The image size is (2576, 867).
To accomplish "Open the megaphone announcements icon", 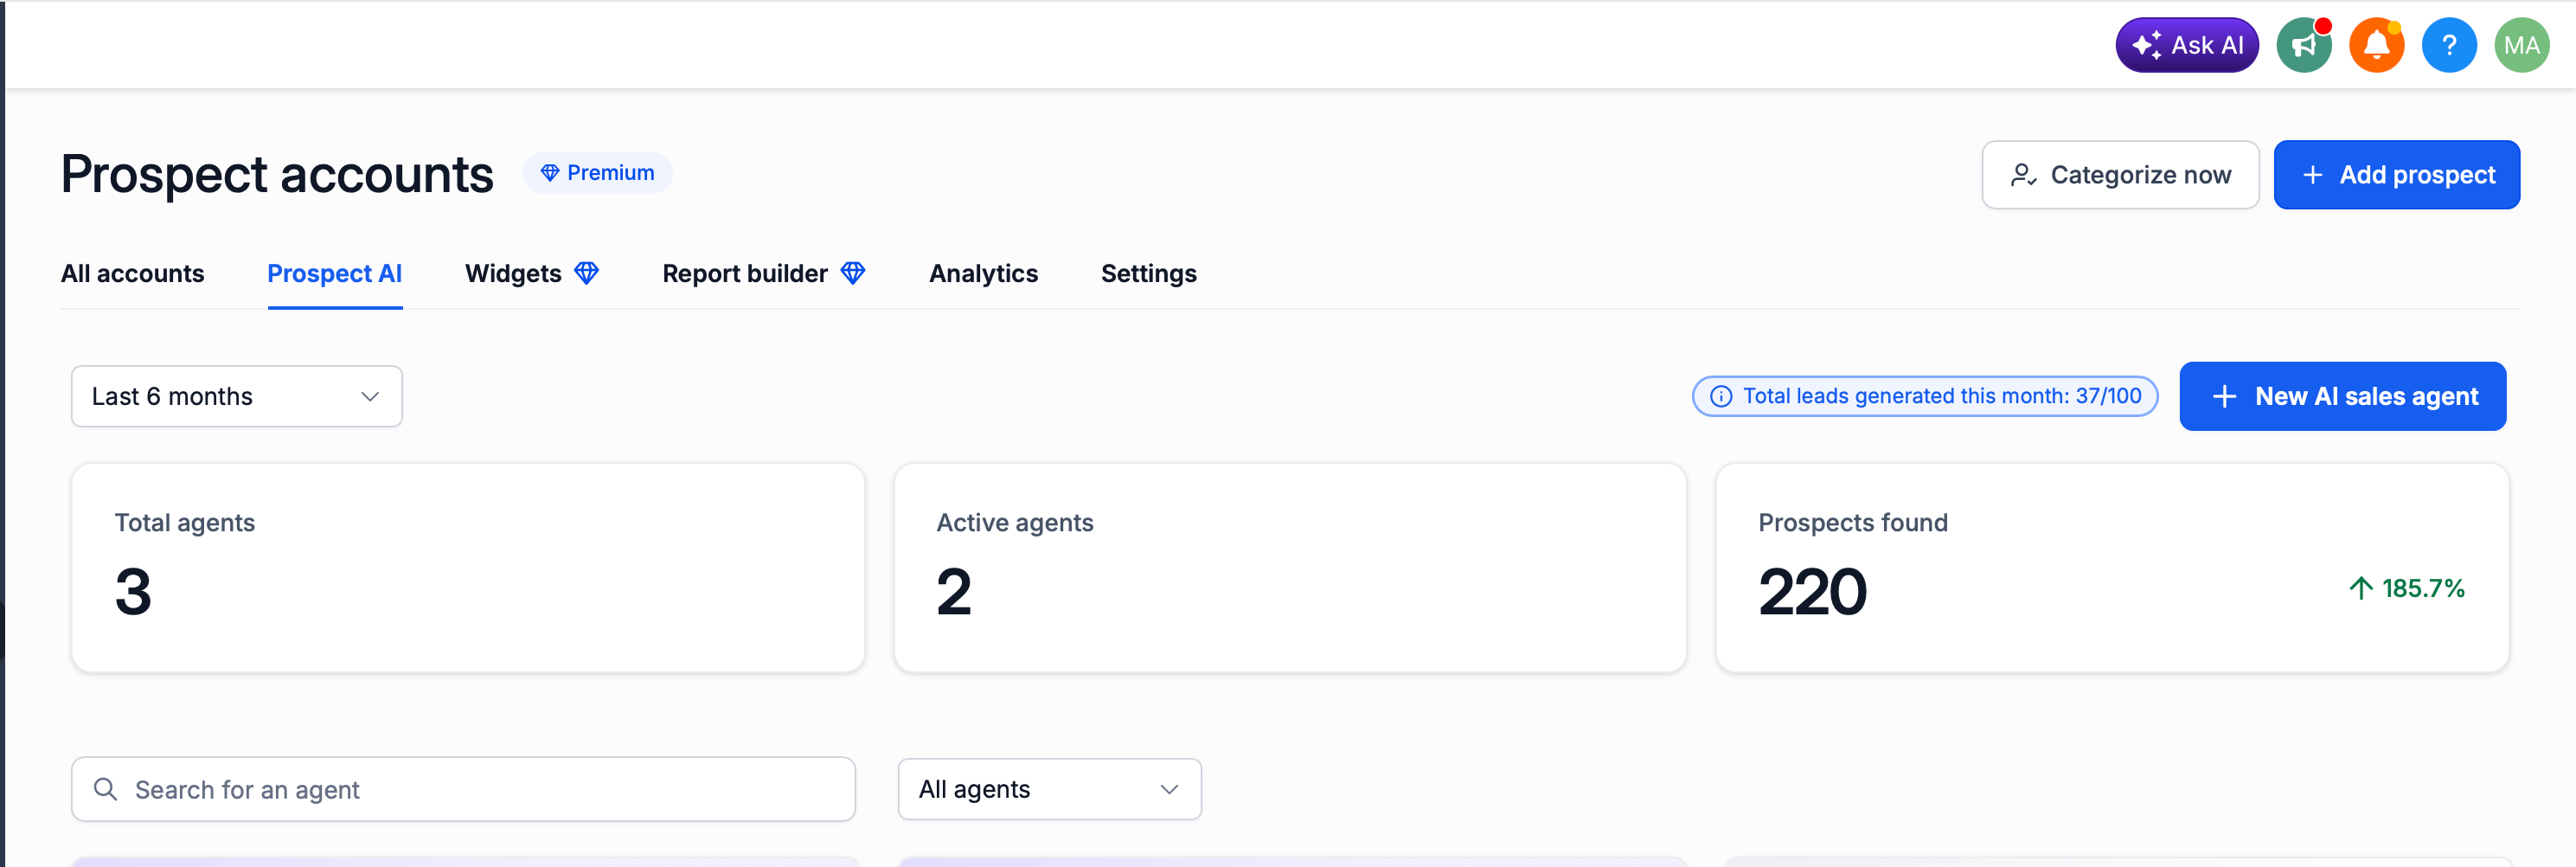I will (2304, 46).
